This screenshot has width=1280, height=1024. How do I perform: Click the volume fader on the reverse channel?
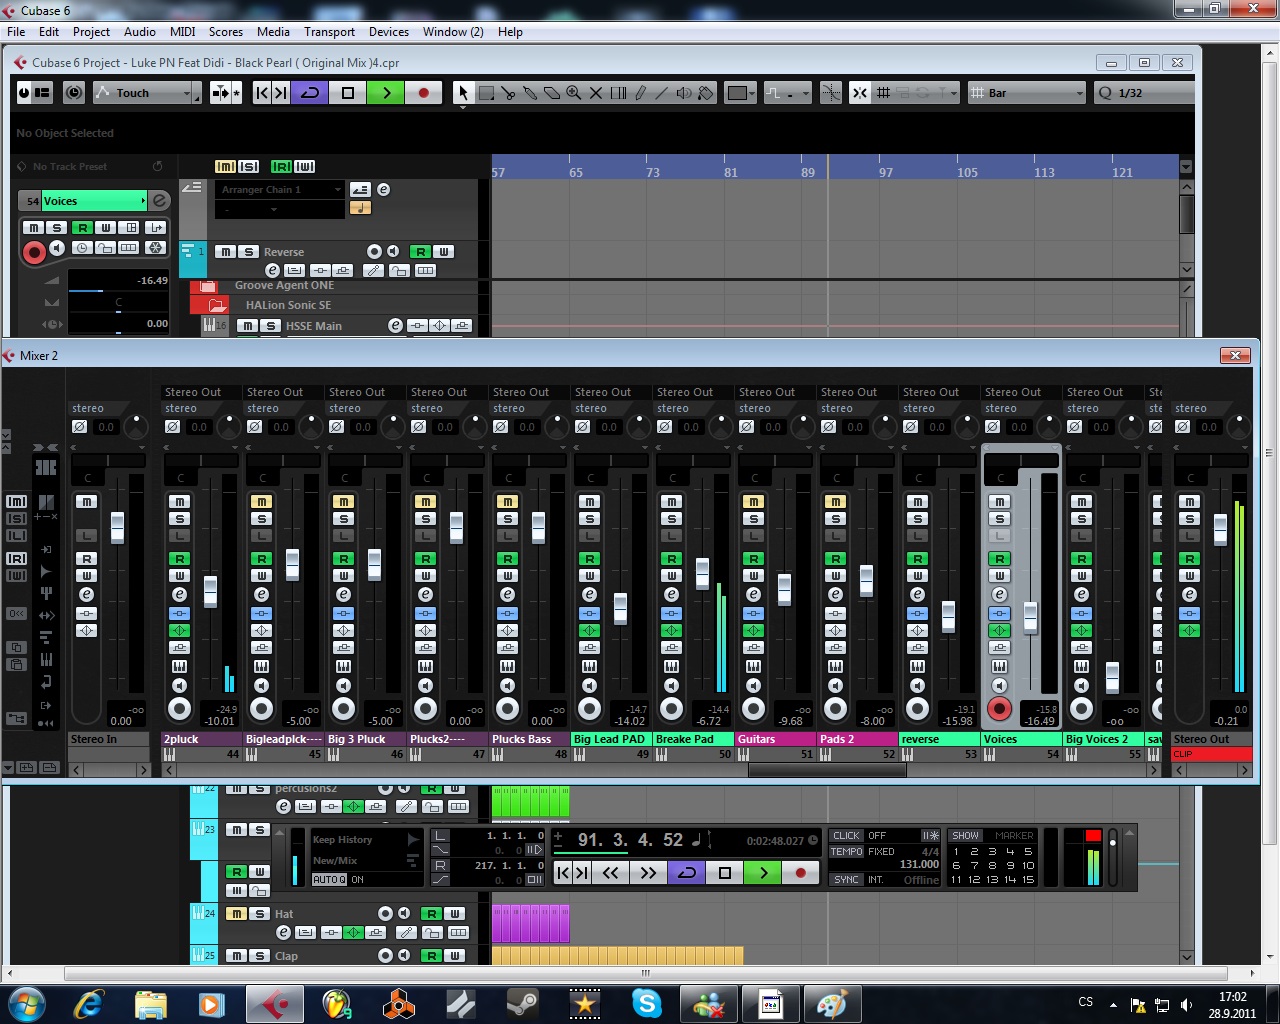coord(948,618)
